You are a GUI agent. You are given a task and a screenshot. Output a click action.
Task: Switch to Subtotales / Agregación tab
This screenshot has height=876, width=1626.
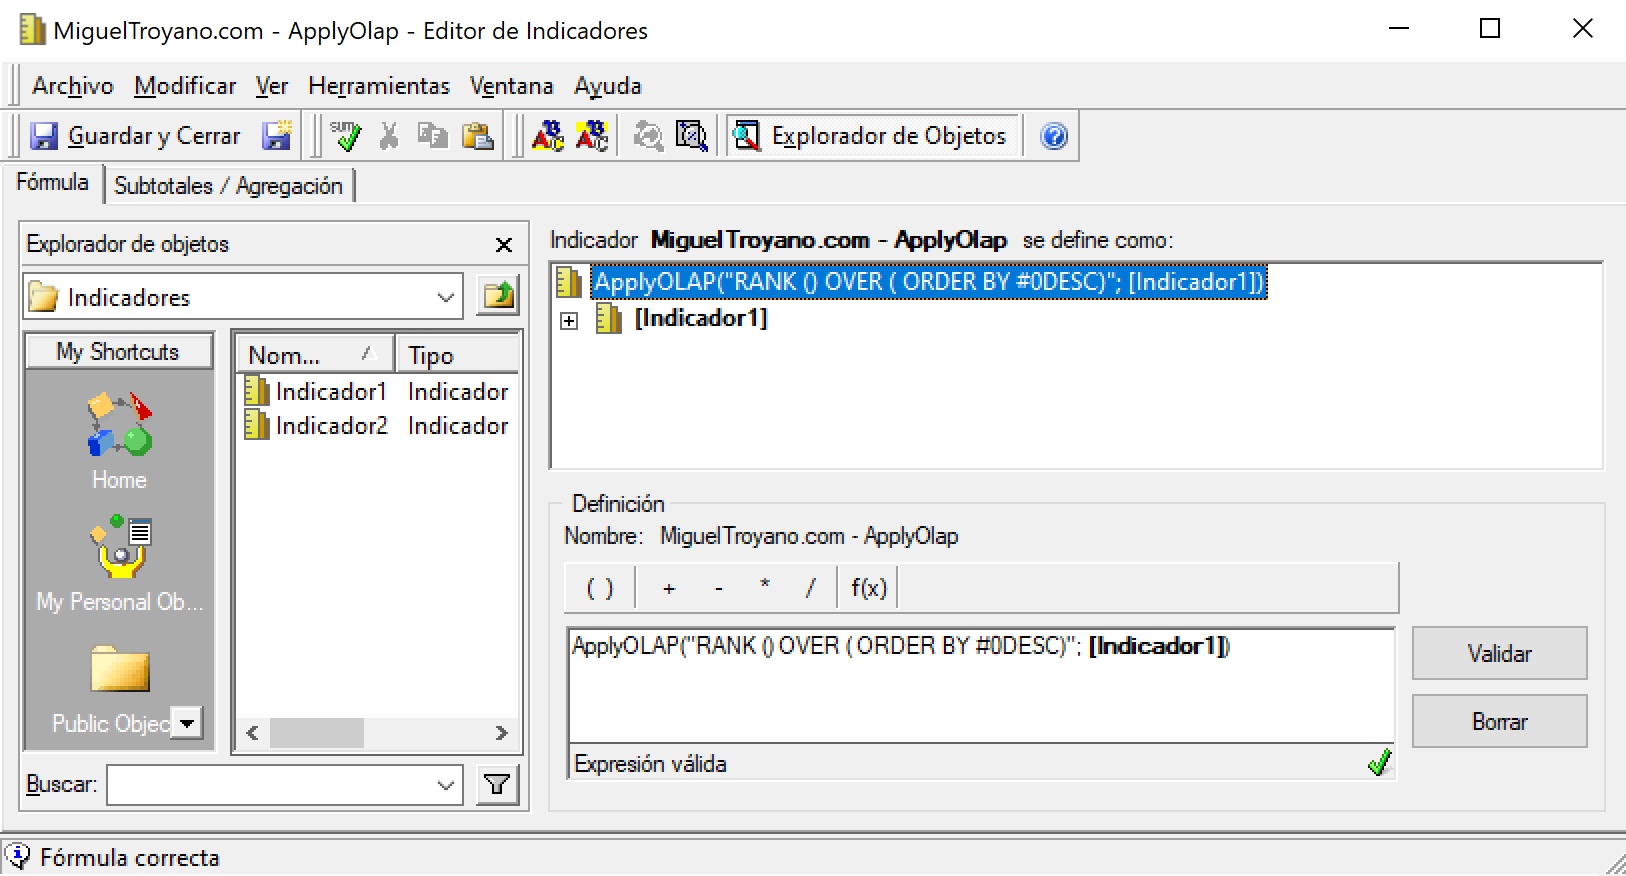[x=228, y=186]
